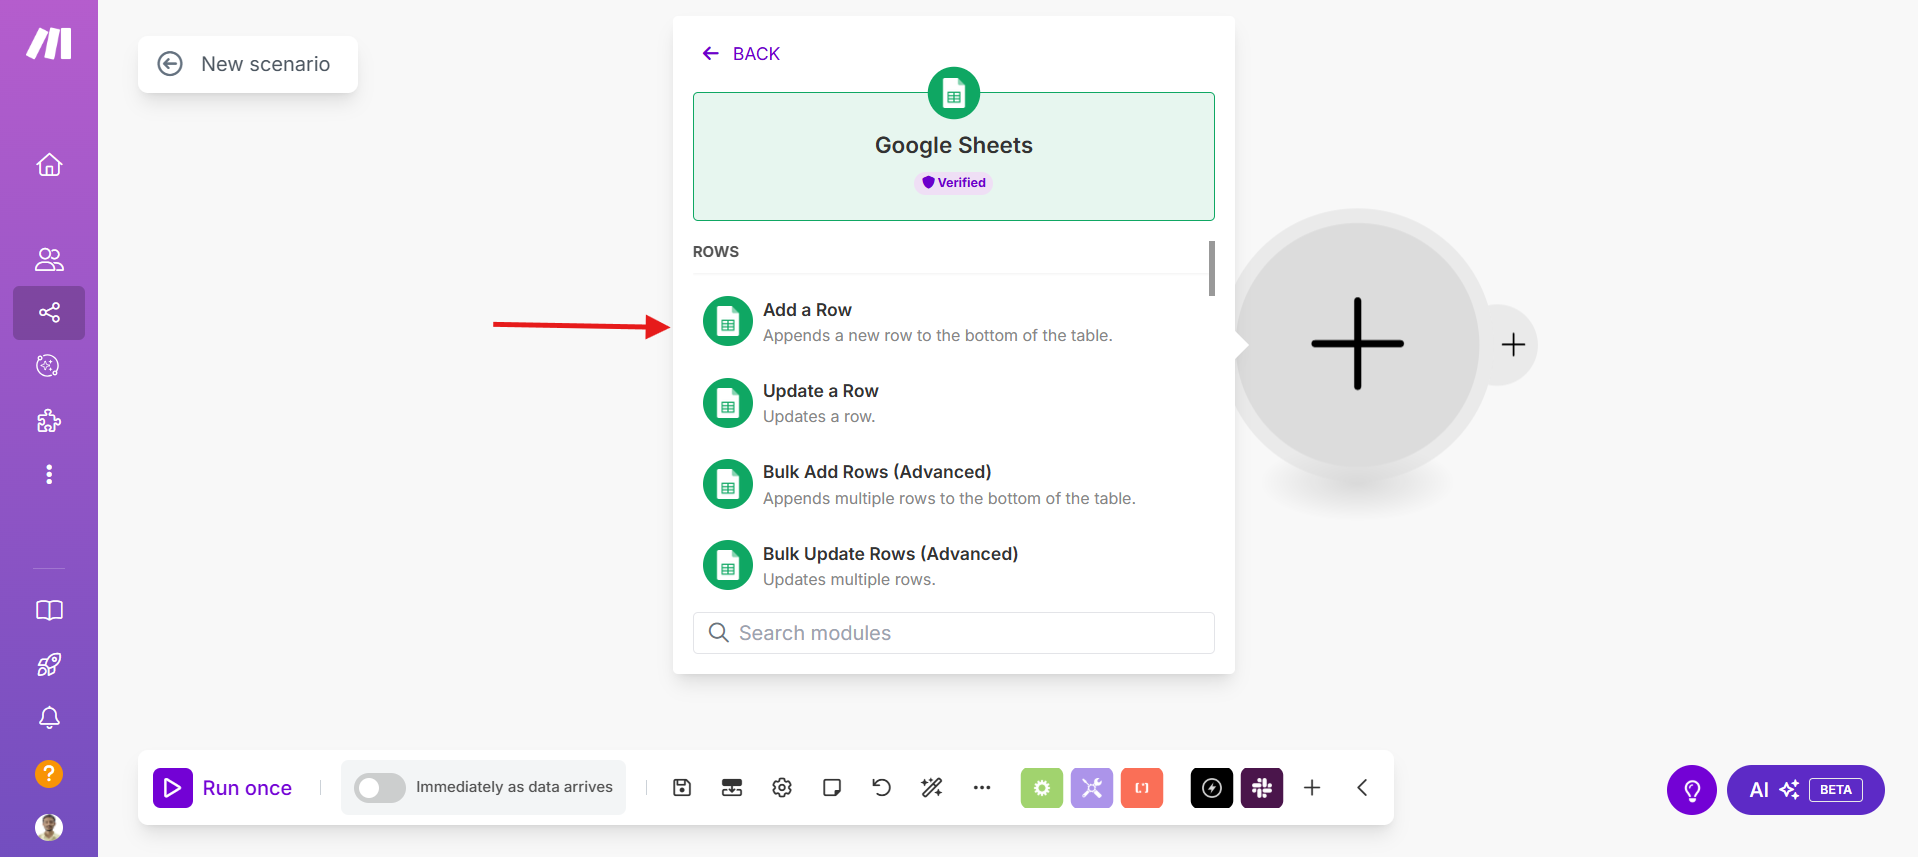Add another module with small plus
Viewport: 1918px width, 857px height.
click(1513, 345)
